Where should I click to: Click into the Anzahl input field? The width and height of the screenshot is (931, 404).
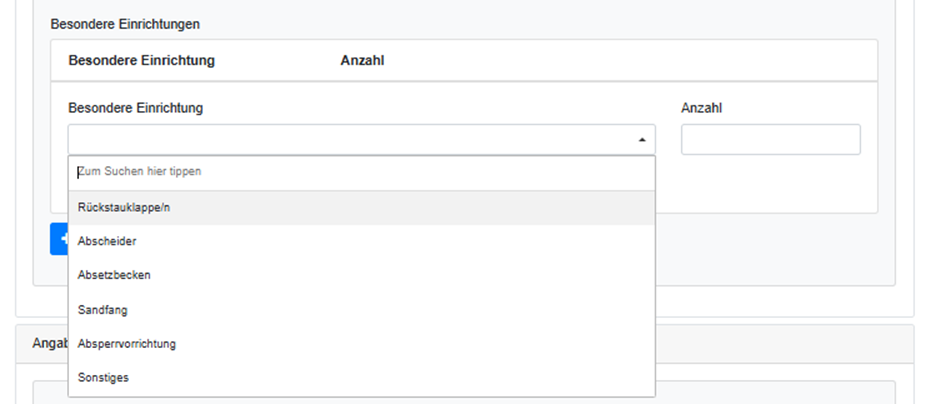(x=770, y=140)
